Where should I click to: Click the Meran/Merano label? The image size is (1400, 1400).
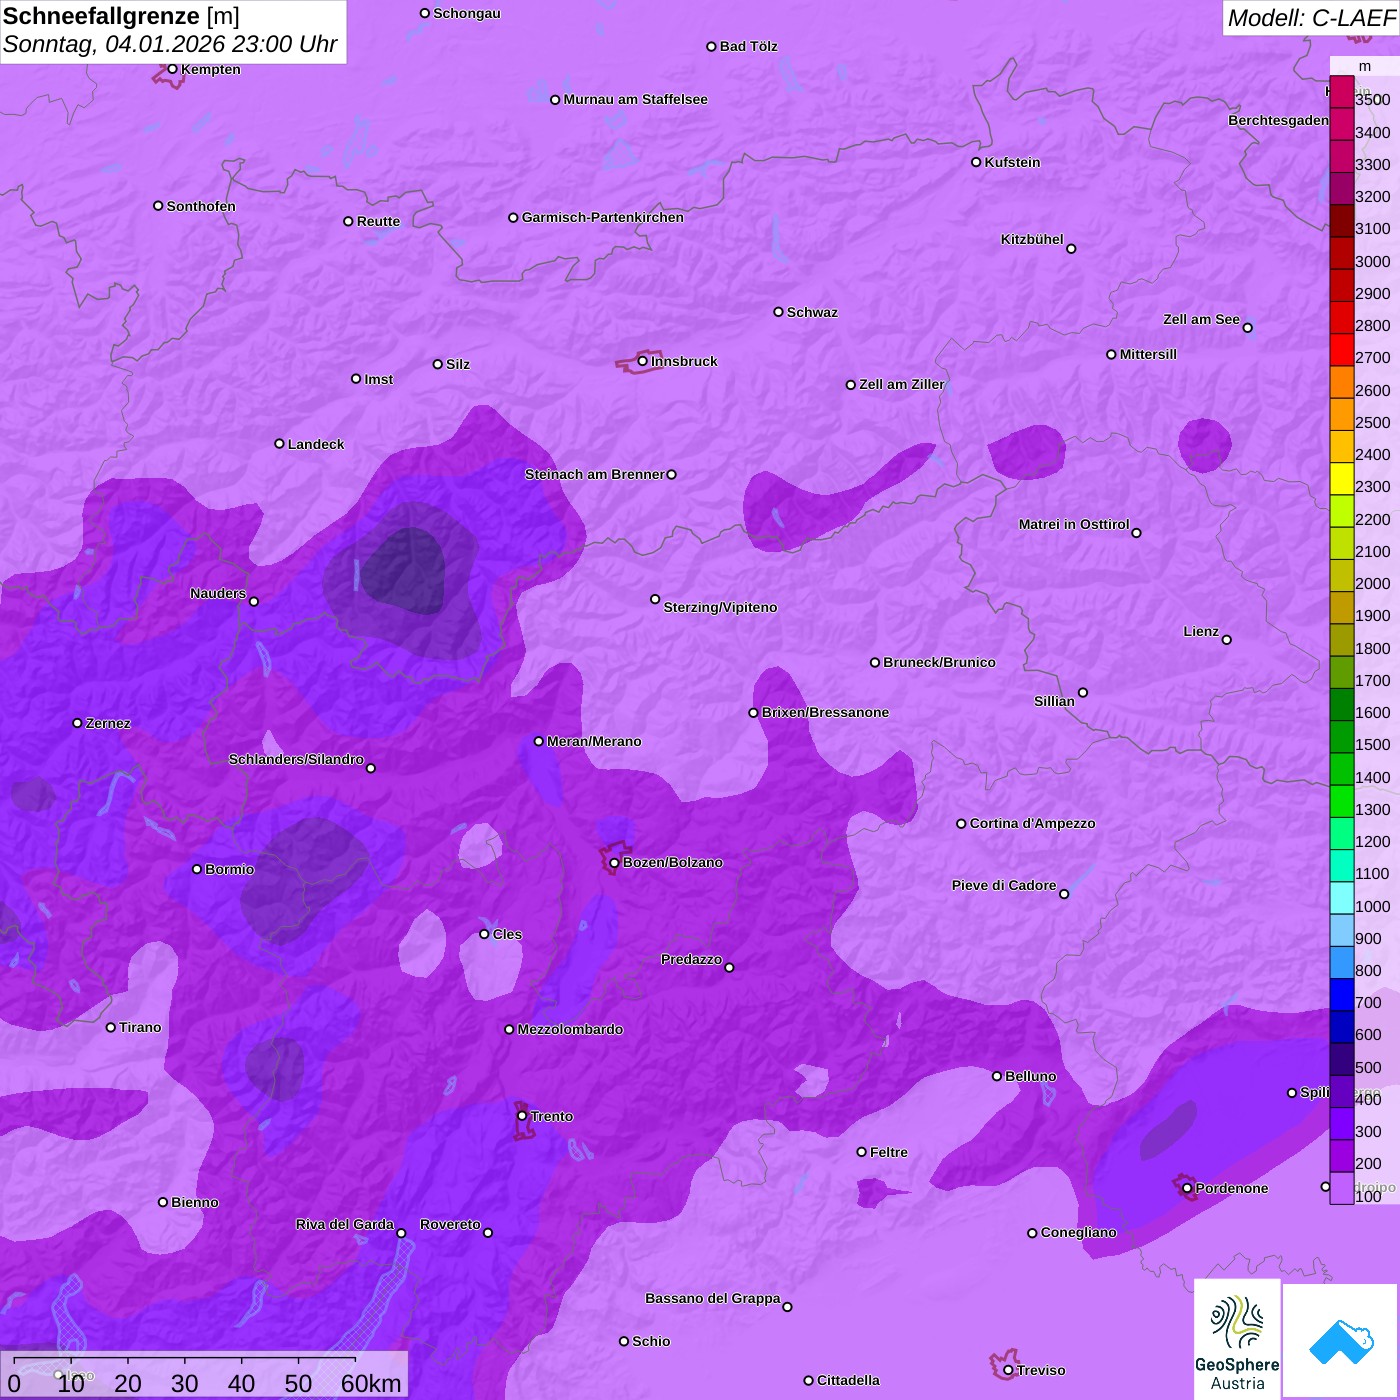[594, 741]
